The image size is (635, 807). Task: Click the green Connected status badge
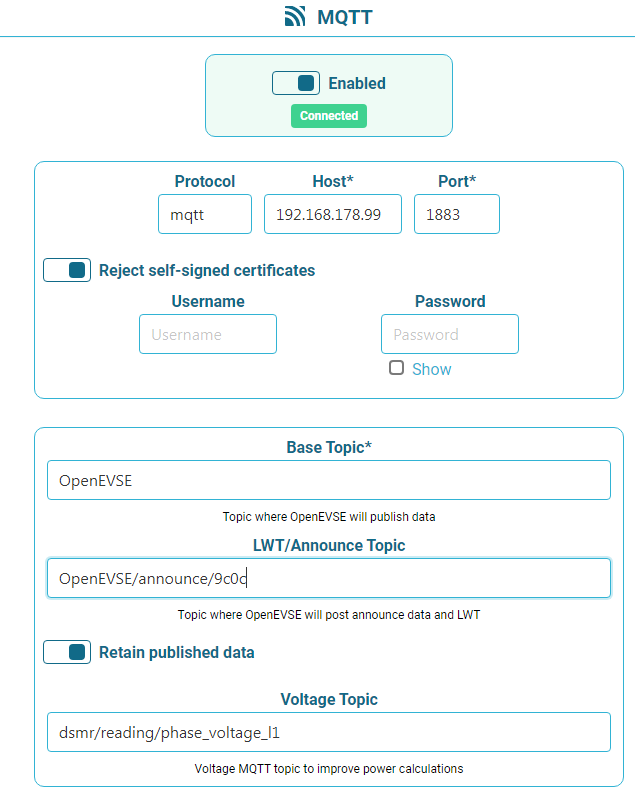328,116
